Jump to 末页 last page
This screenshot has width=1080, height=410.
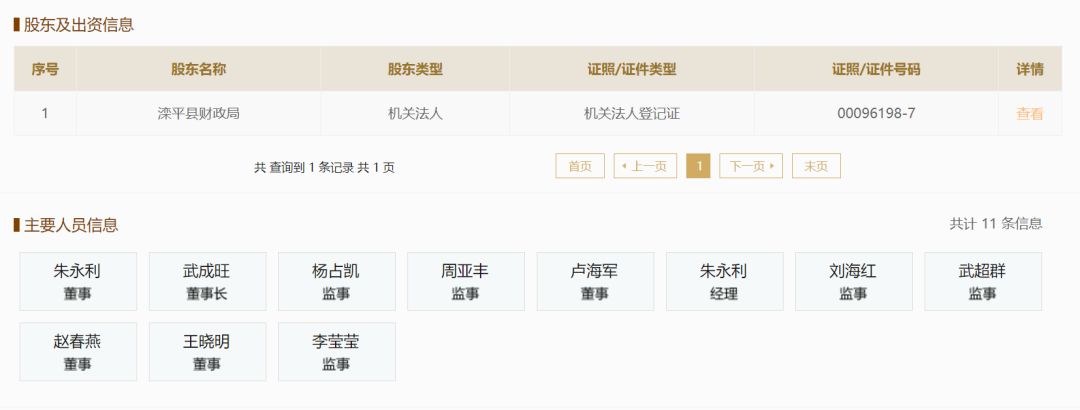click(816, 166)
